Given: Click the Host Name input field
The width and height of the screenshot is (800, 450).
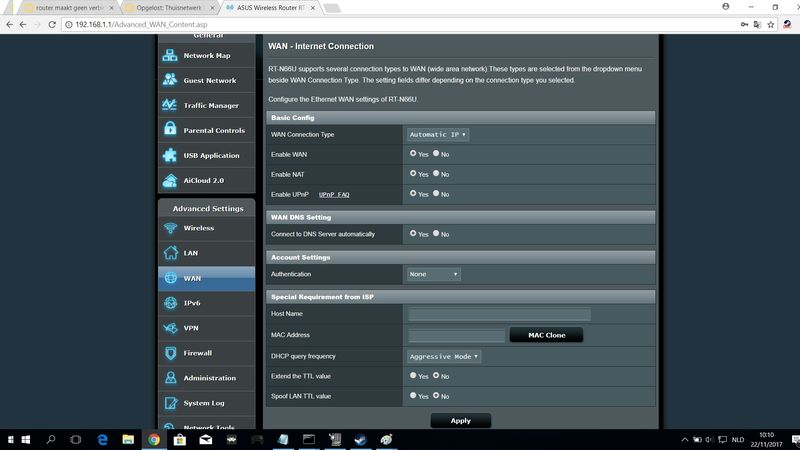Looking at the screenshot, I should 499,315.
